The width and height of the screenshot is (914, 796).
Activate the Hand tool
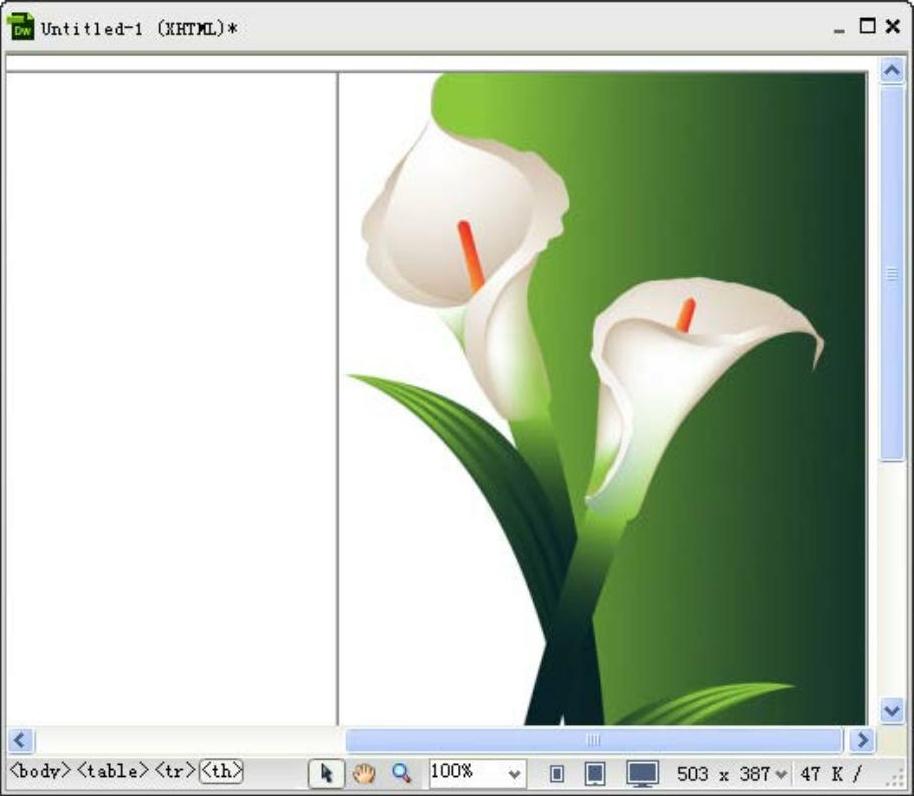pos(364,773)
